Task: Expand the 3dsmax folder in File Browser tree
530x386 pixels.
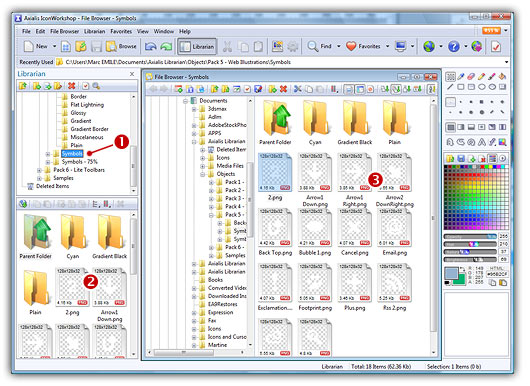Action: 194,109
